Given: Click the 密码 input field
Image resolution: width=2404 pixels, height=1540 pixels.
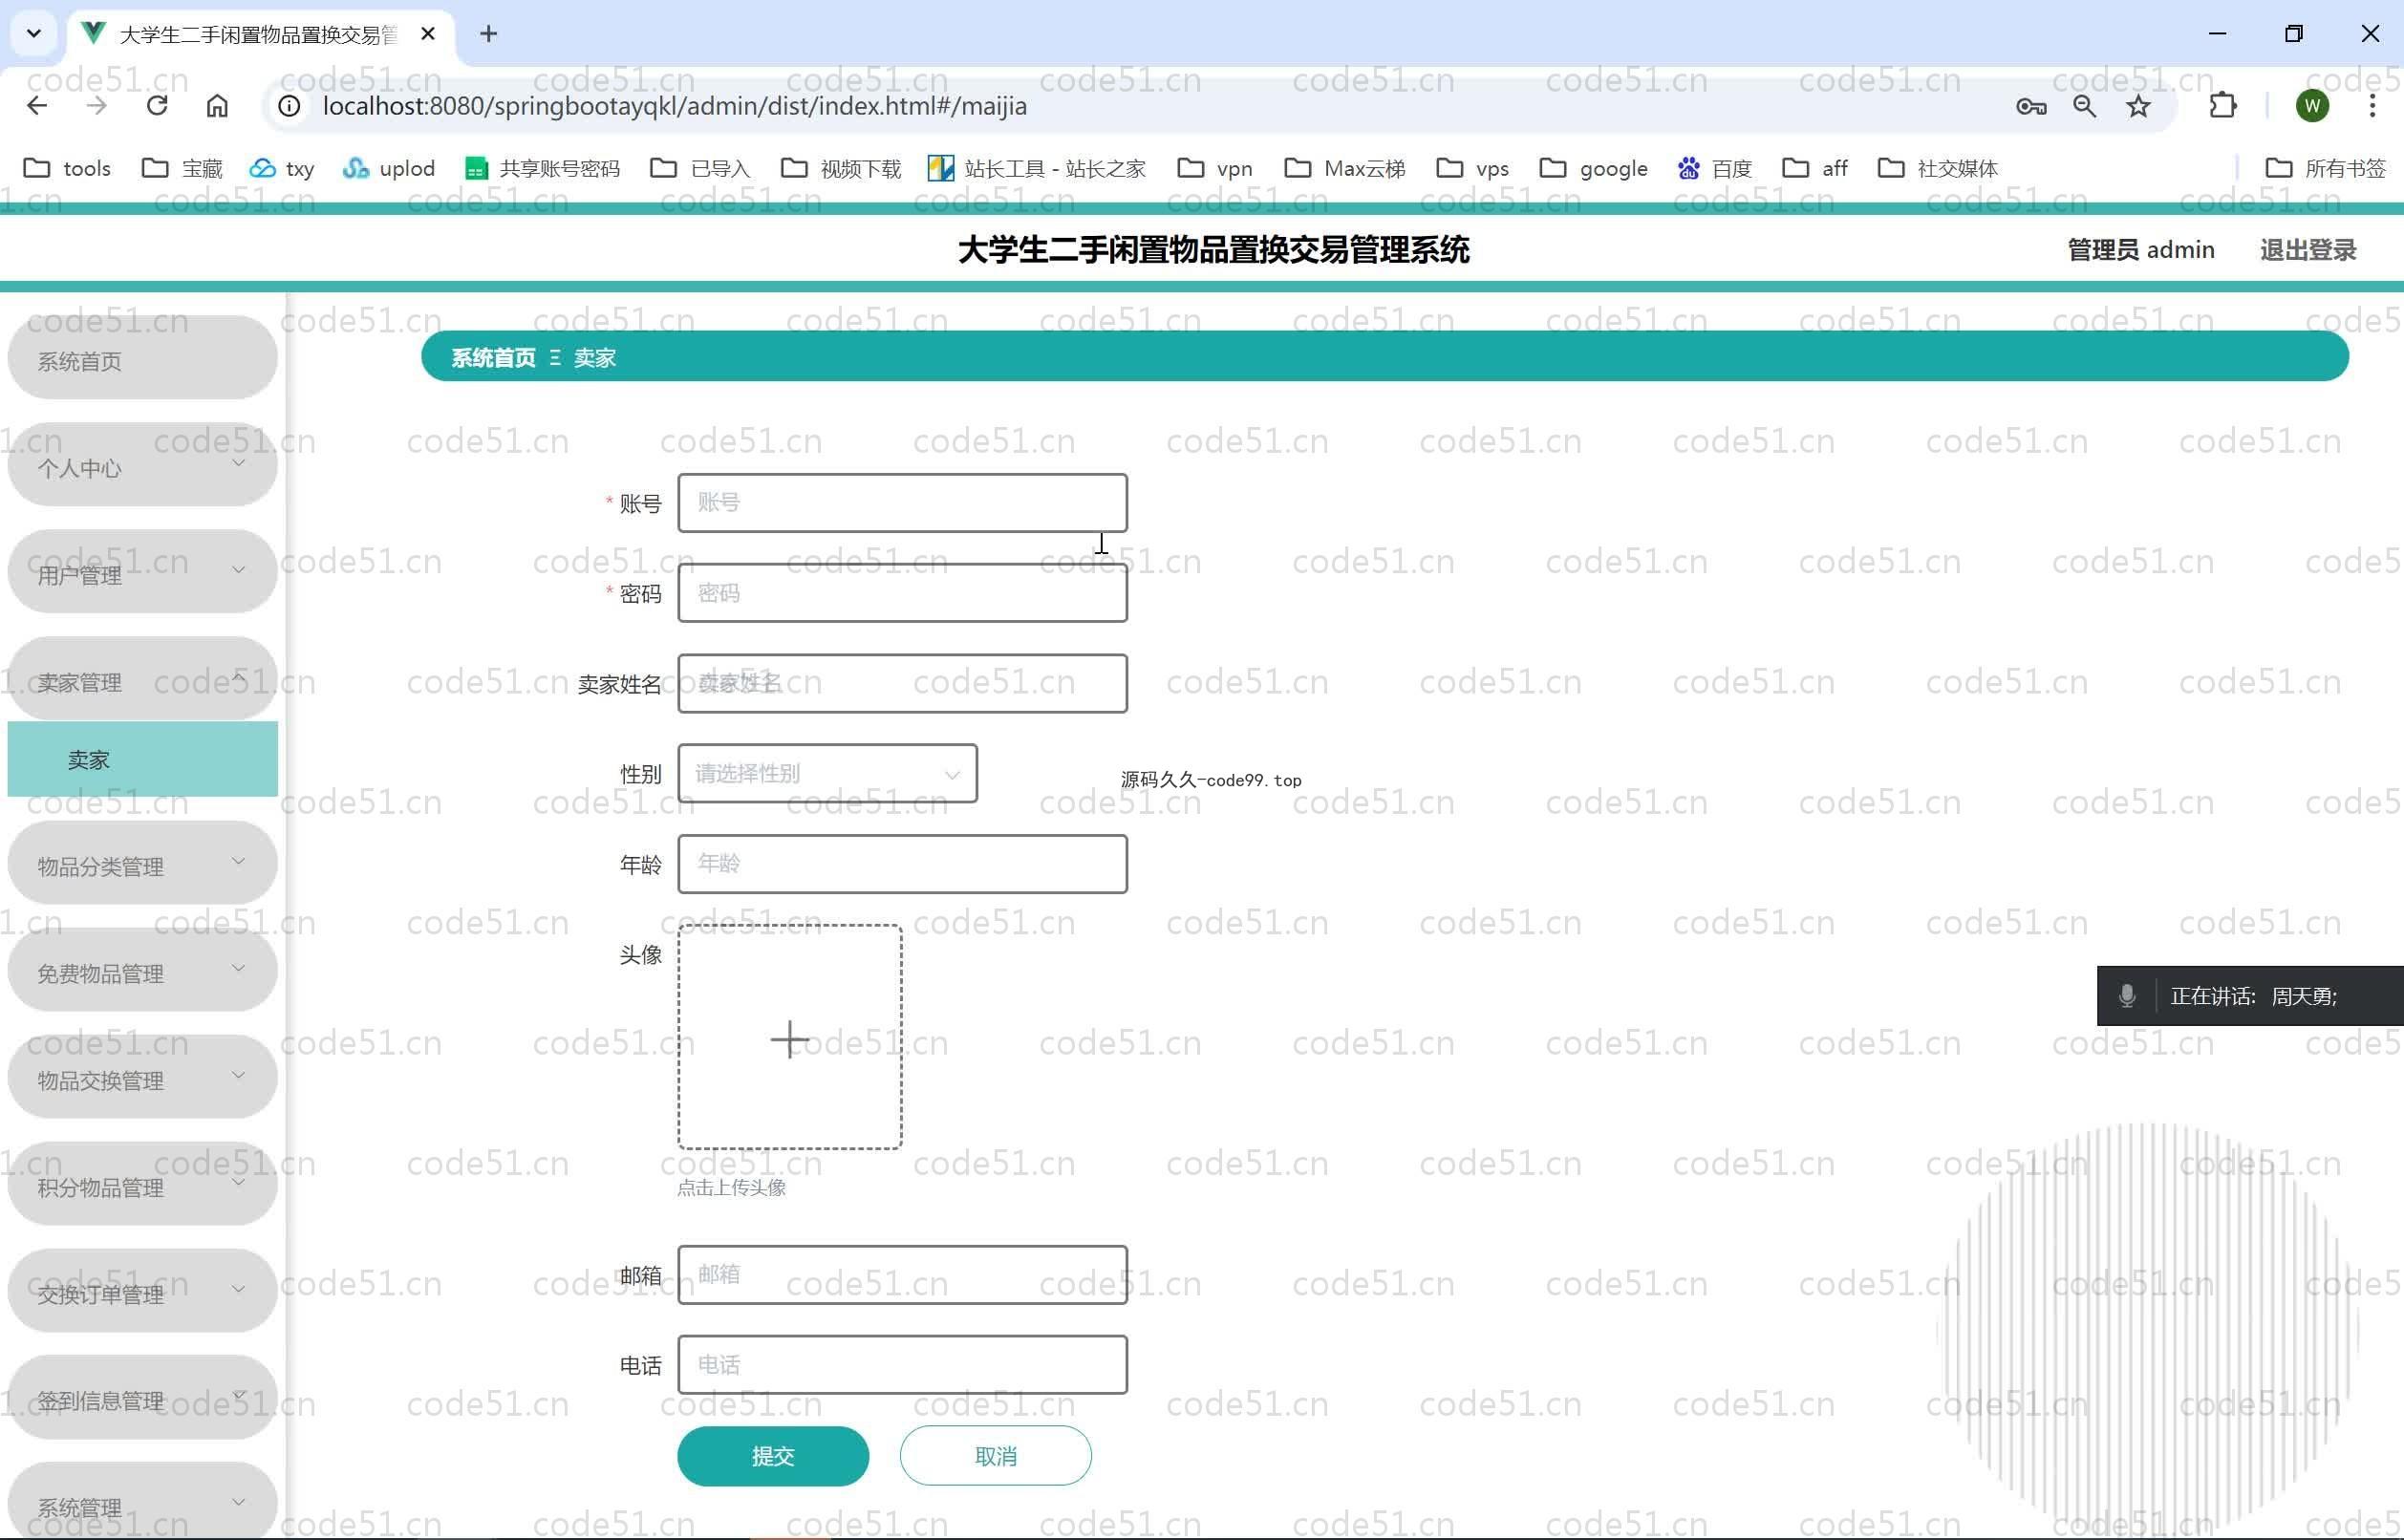Looking at the screenshot, I should [902, 594].
